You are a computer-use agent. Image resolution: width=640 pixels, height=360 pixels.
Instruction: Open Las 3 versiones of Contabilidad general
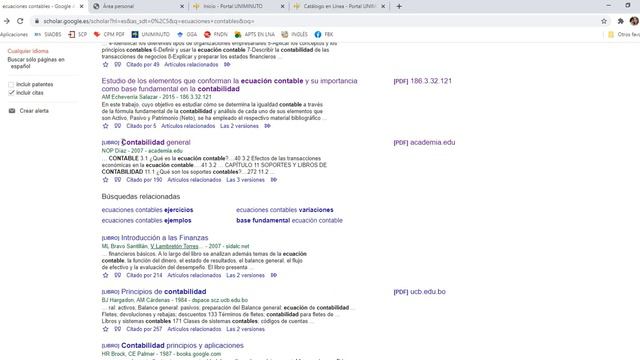tap(245, 180)
